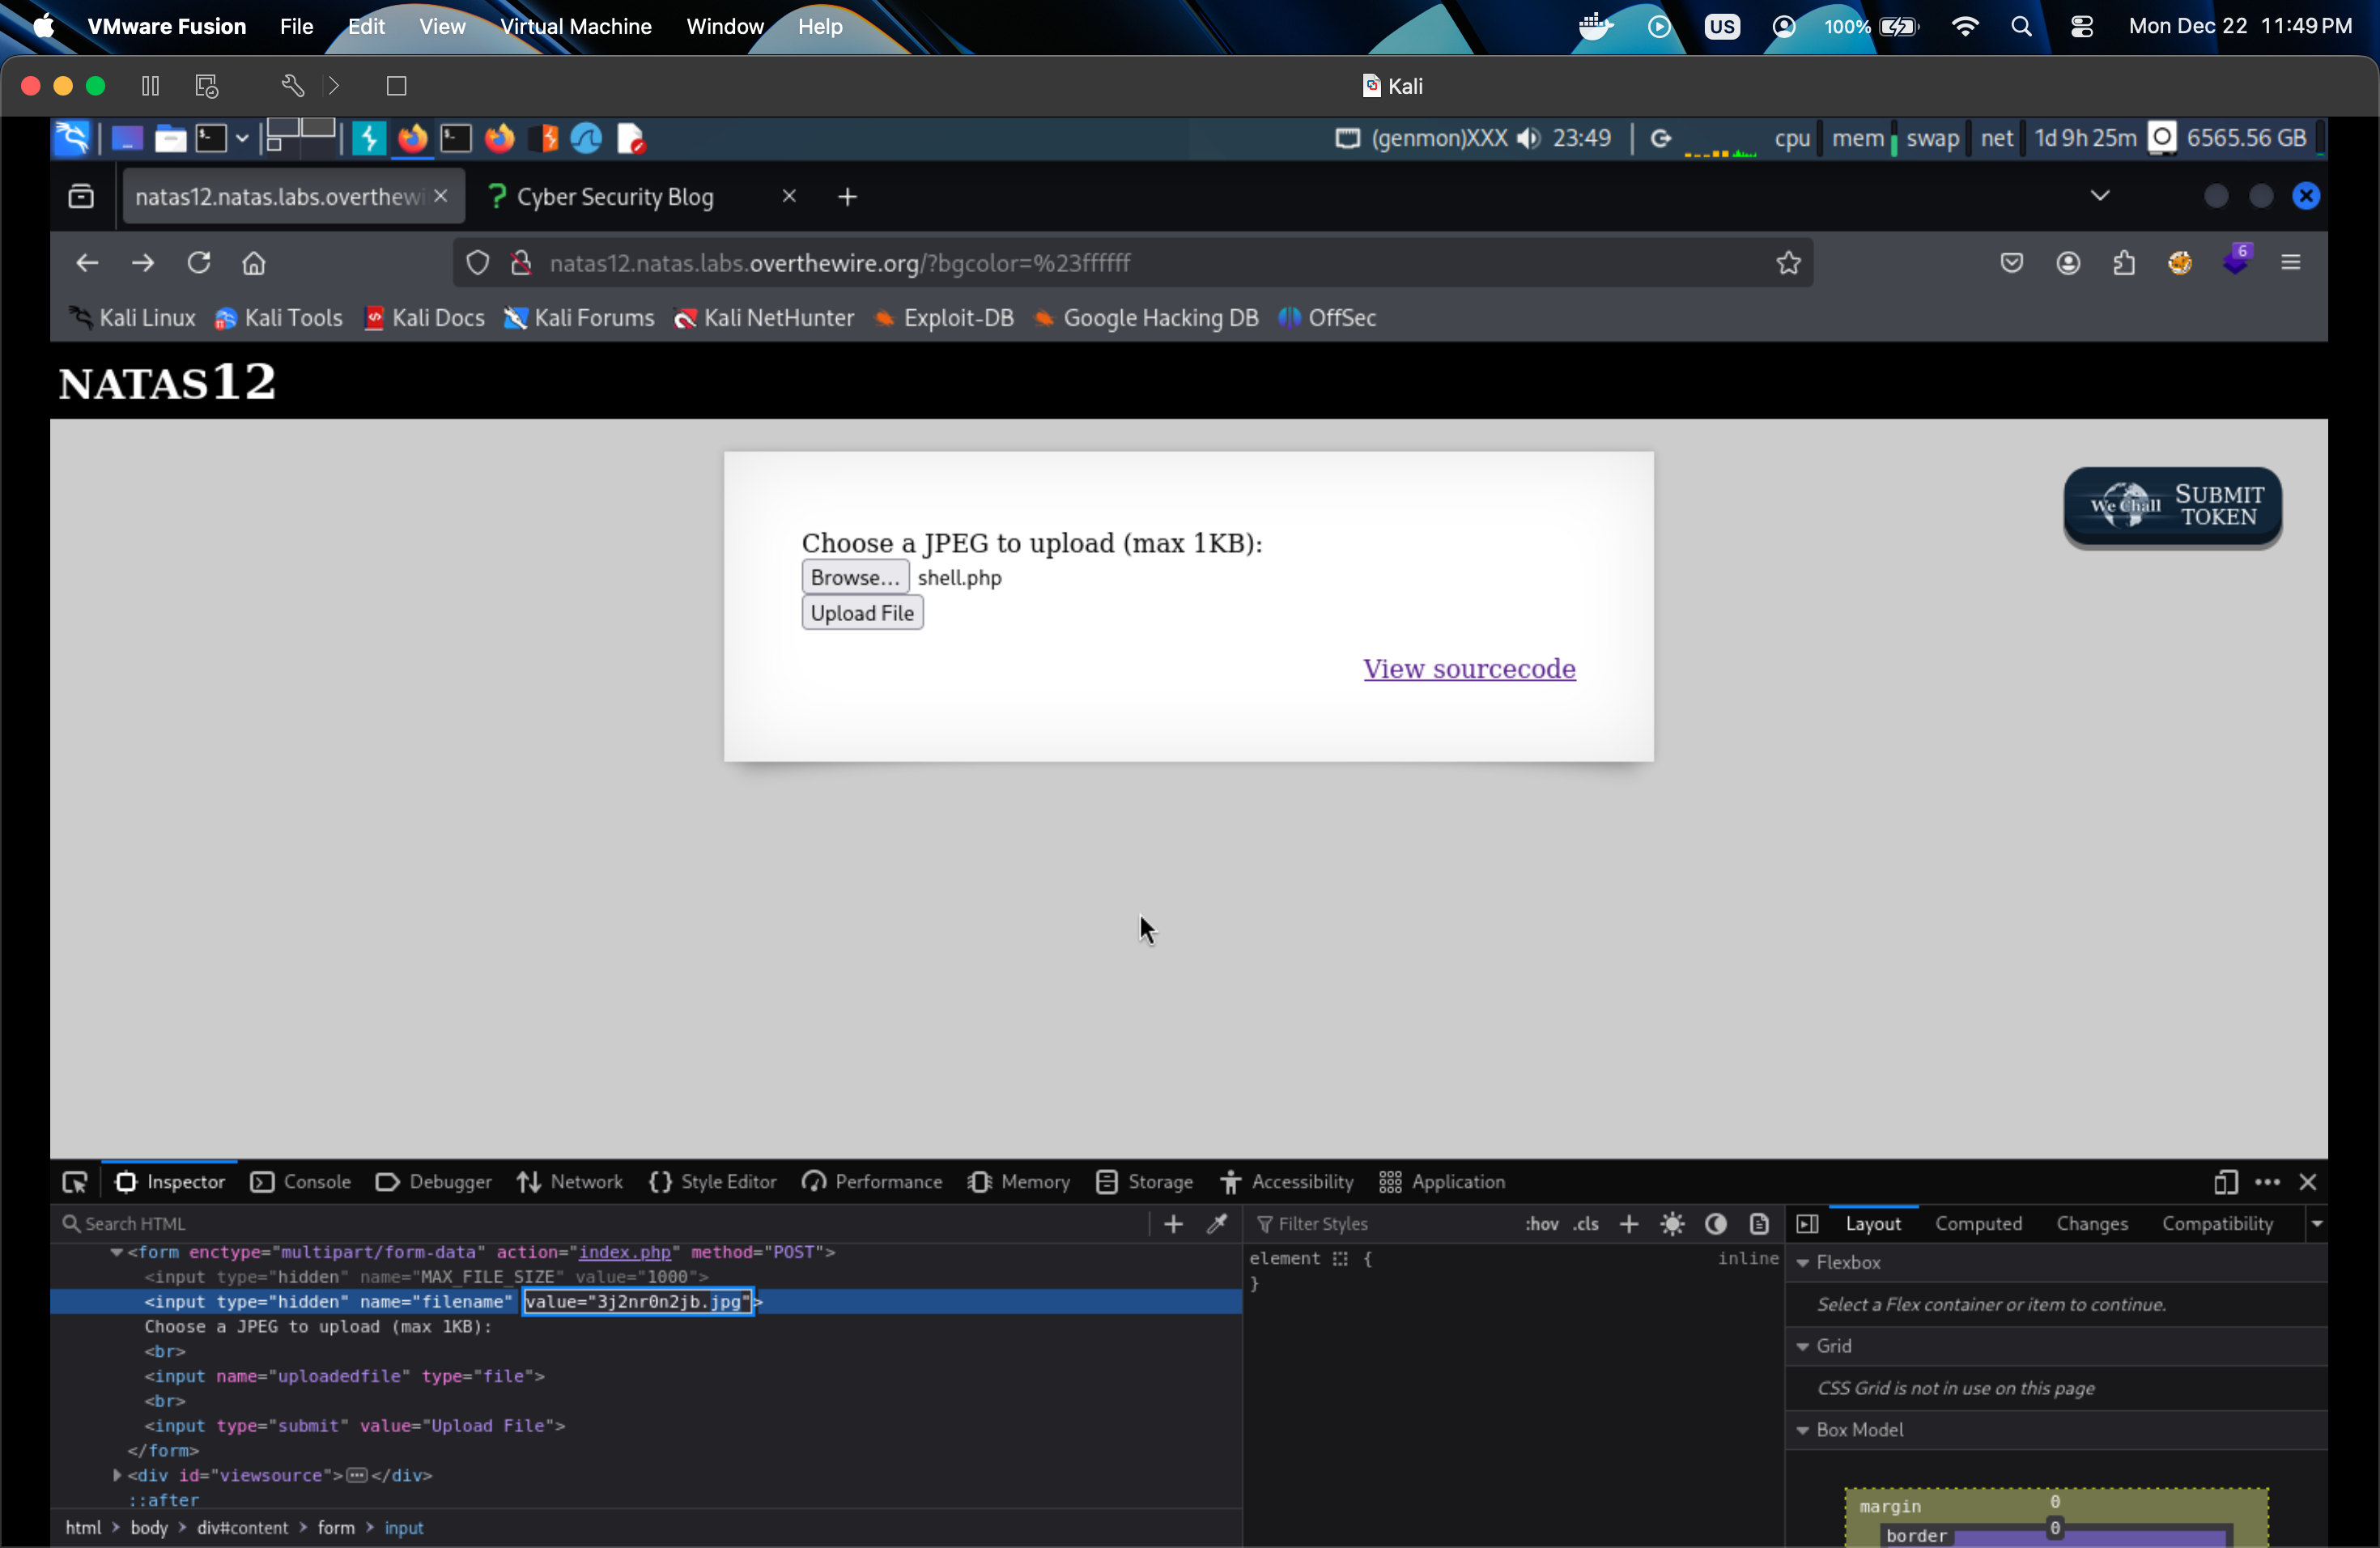This screenshot has width=2380, height=1548.
Task: Click the element picker icon in devtools
Action: (x=75, y=1181)
